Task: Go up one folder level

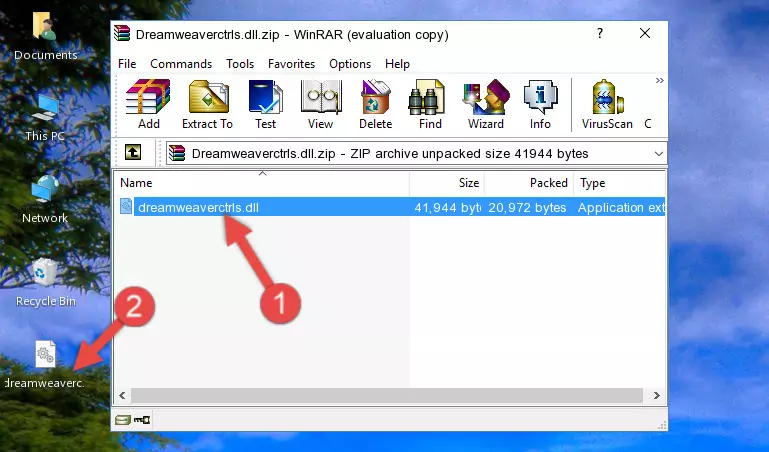Action: tap(133, 152)
